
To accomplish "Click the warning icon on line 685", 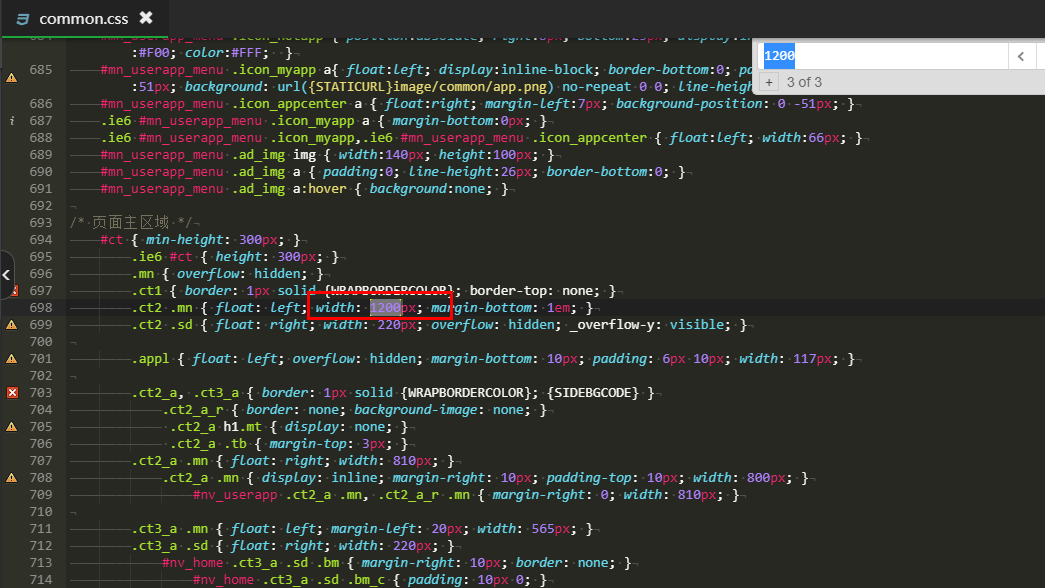I will [12, 78].
